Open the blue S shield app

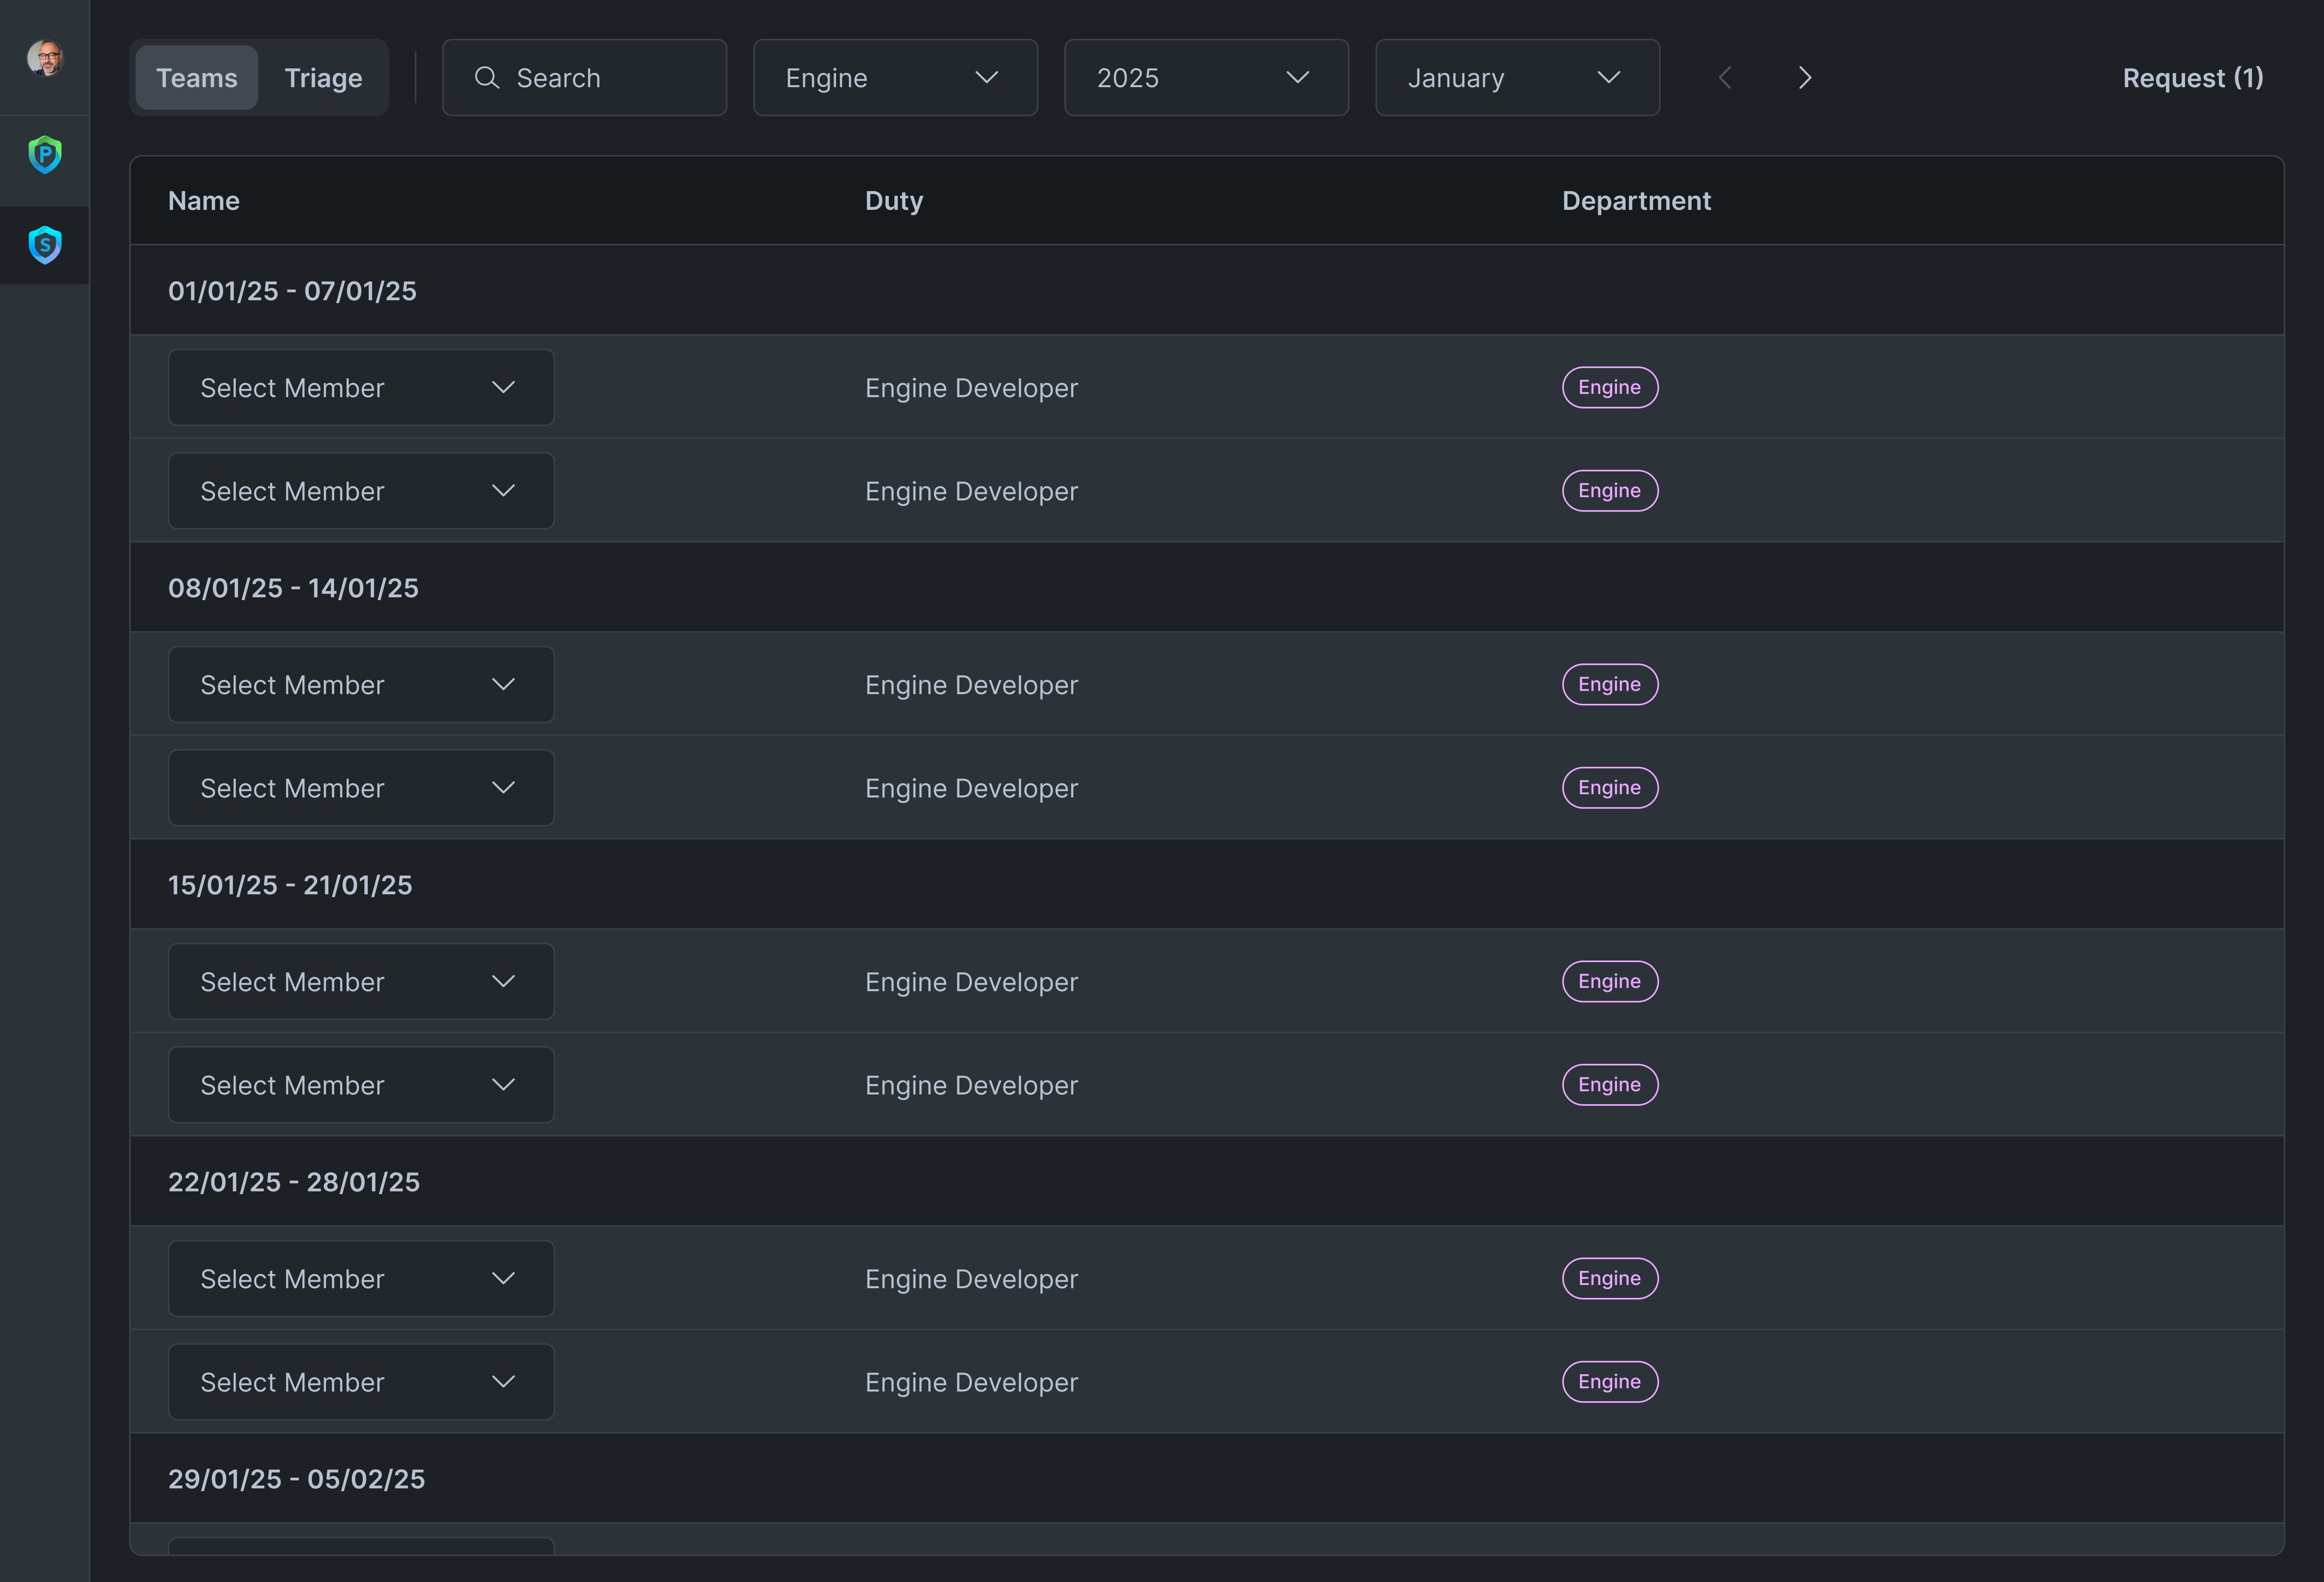45,245
